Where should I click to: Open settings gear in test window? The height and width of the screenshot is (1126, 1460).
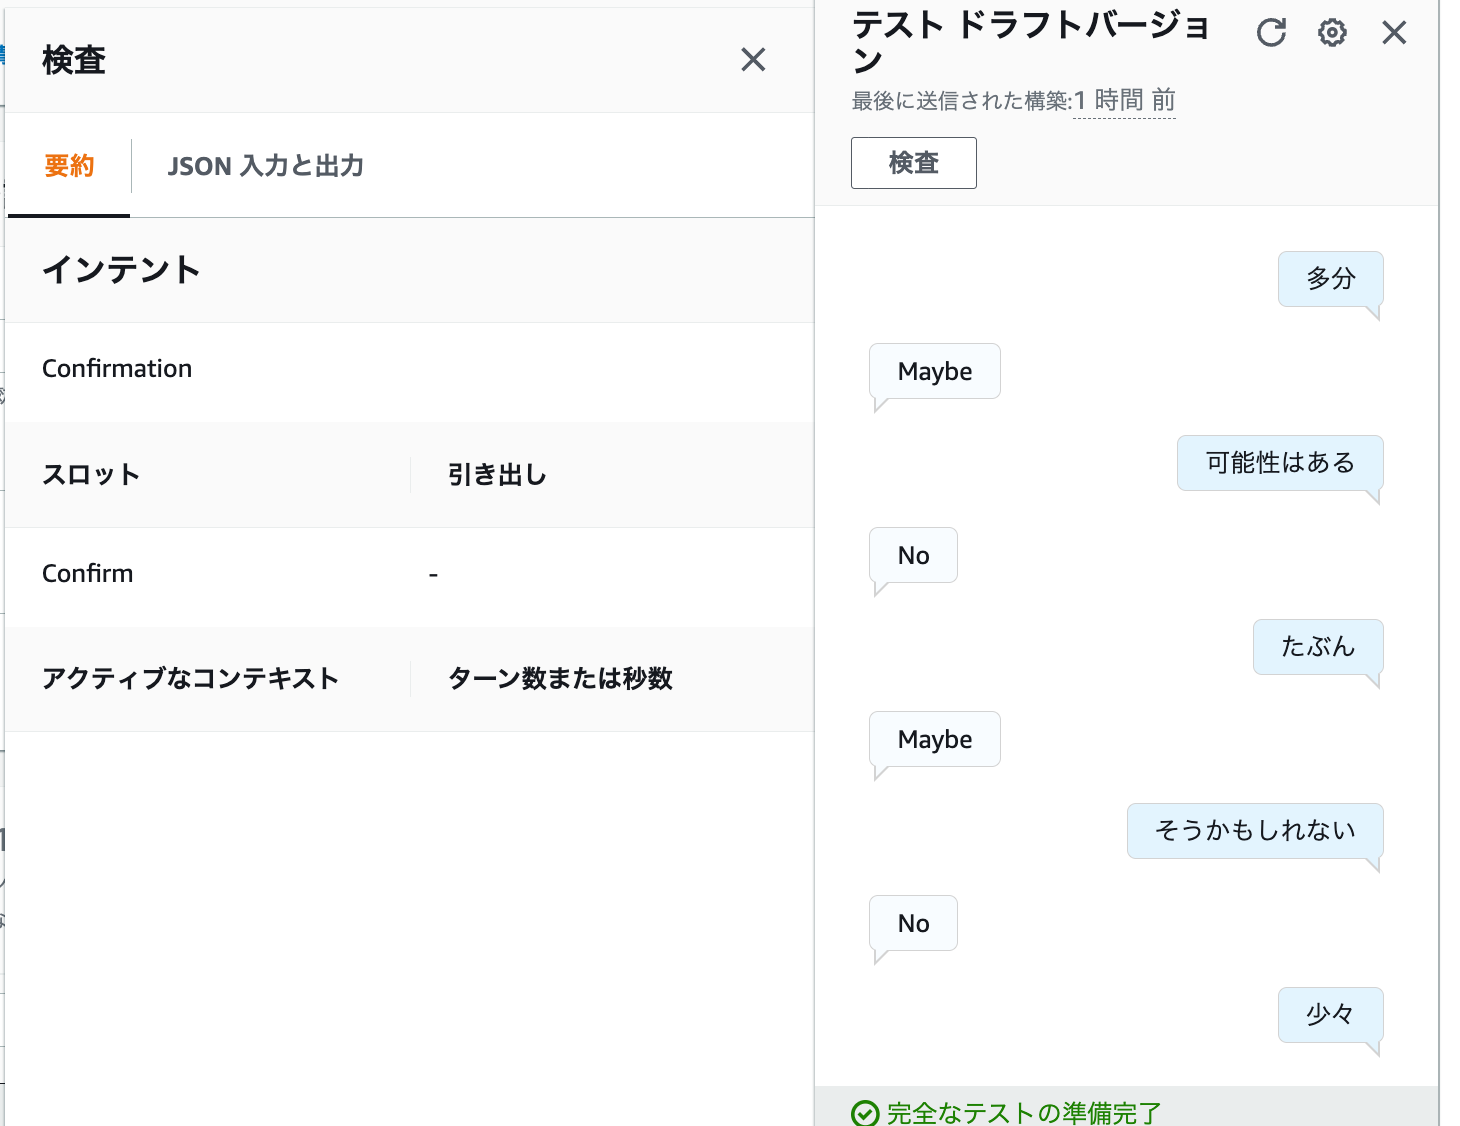click(1332, 33)
